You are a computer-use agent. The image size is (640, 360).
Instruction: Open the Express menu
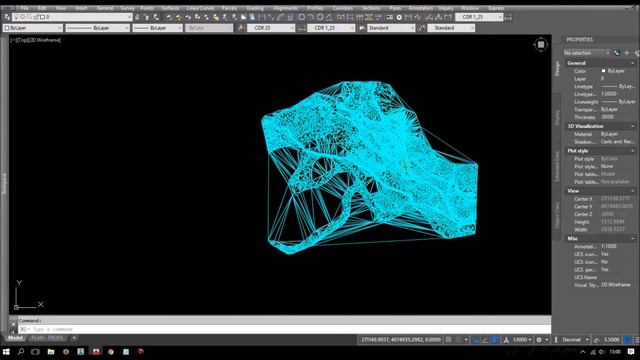pos(496,8)
